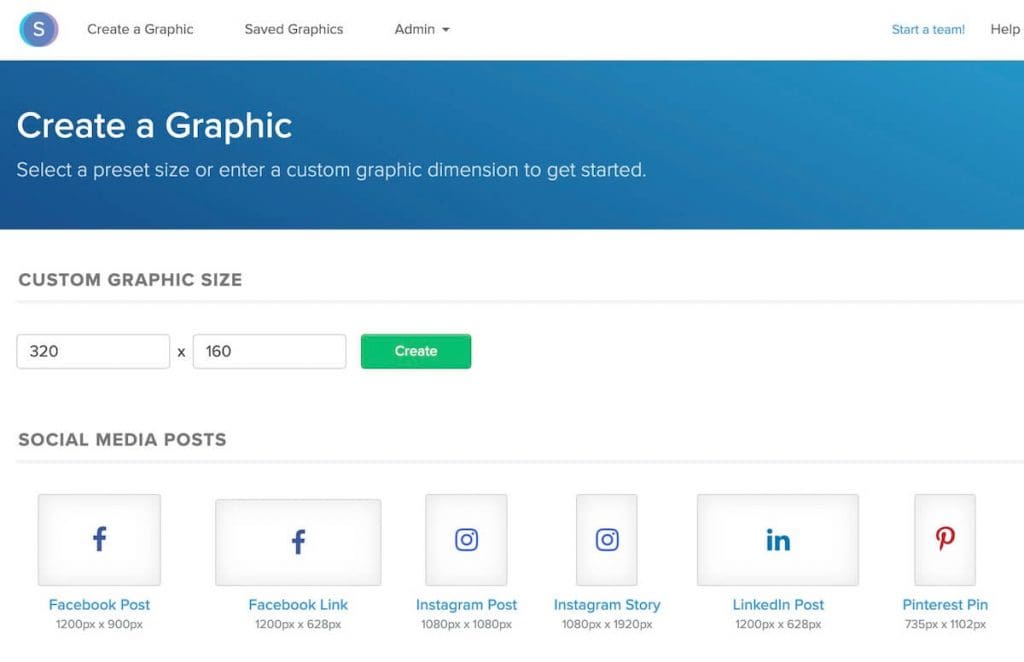Open the Help menu item
1024x662 pixels.
point(1005,29)
